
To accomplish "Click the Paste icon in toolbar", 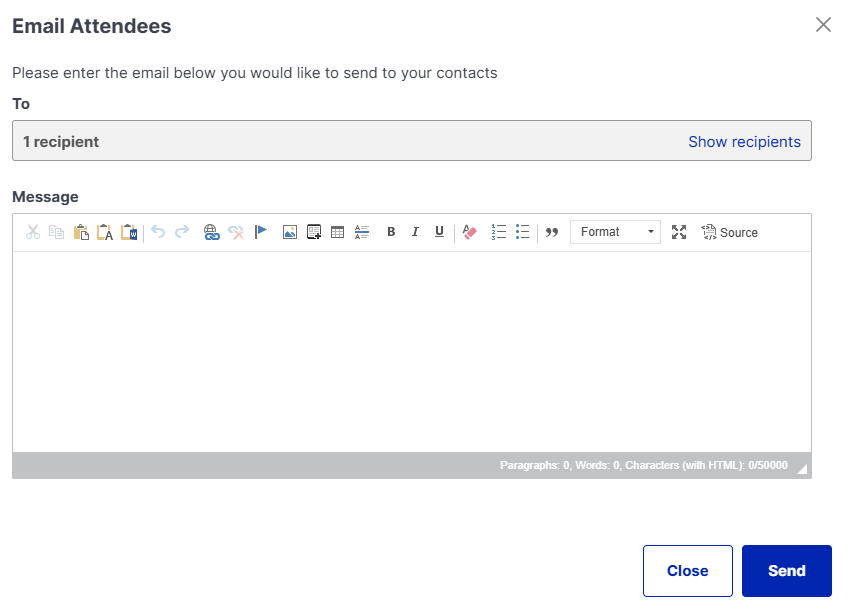I will 81,232.
